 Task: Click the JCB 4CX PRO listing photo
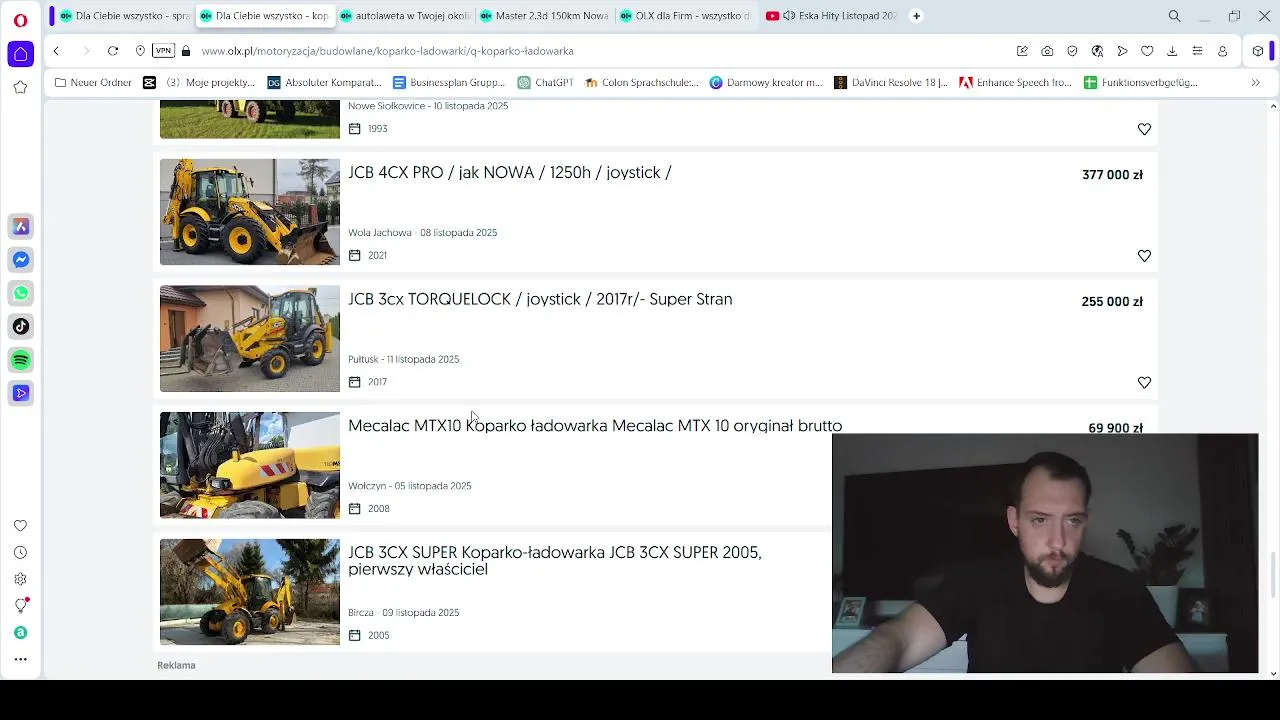[250, 212]
